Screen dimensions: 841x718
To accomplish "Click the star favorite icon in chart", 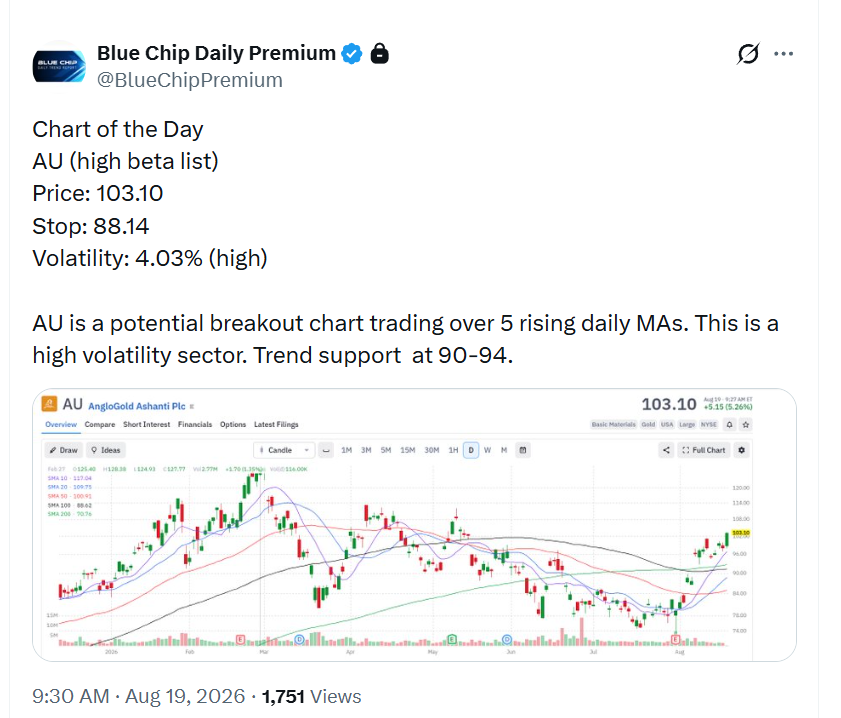I will pos(746,425).
